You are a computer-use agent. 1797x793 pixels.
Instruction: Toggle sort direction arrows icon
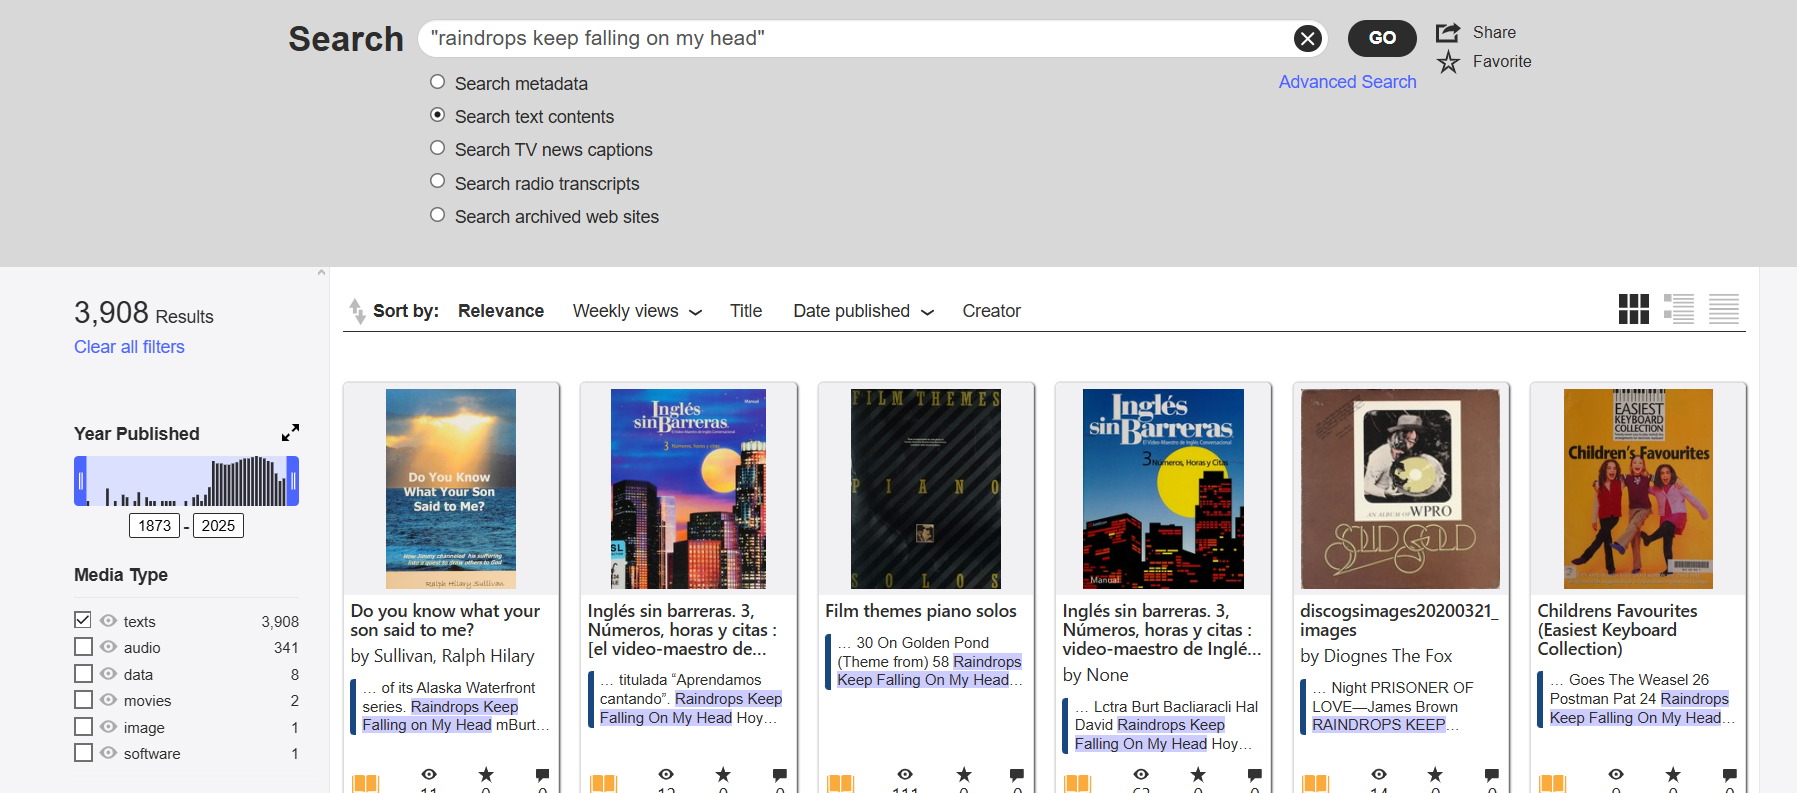(x=357, y=311)
